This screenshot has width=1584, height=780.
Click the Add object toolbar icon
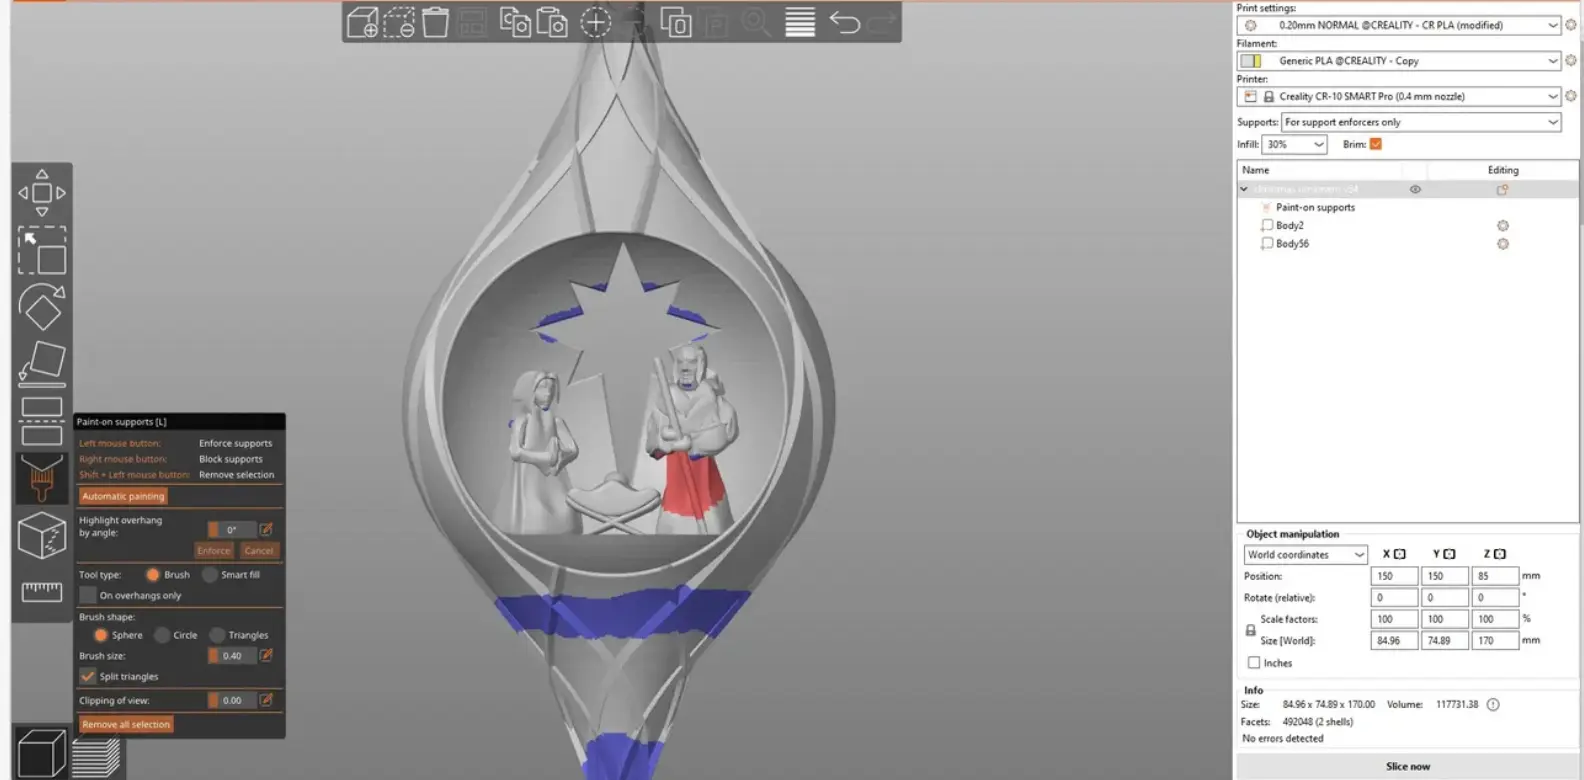(362, 22)
